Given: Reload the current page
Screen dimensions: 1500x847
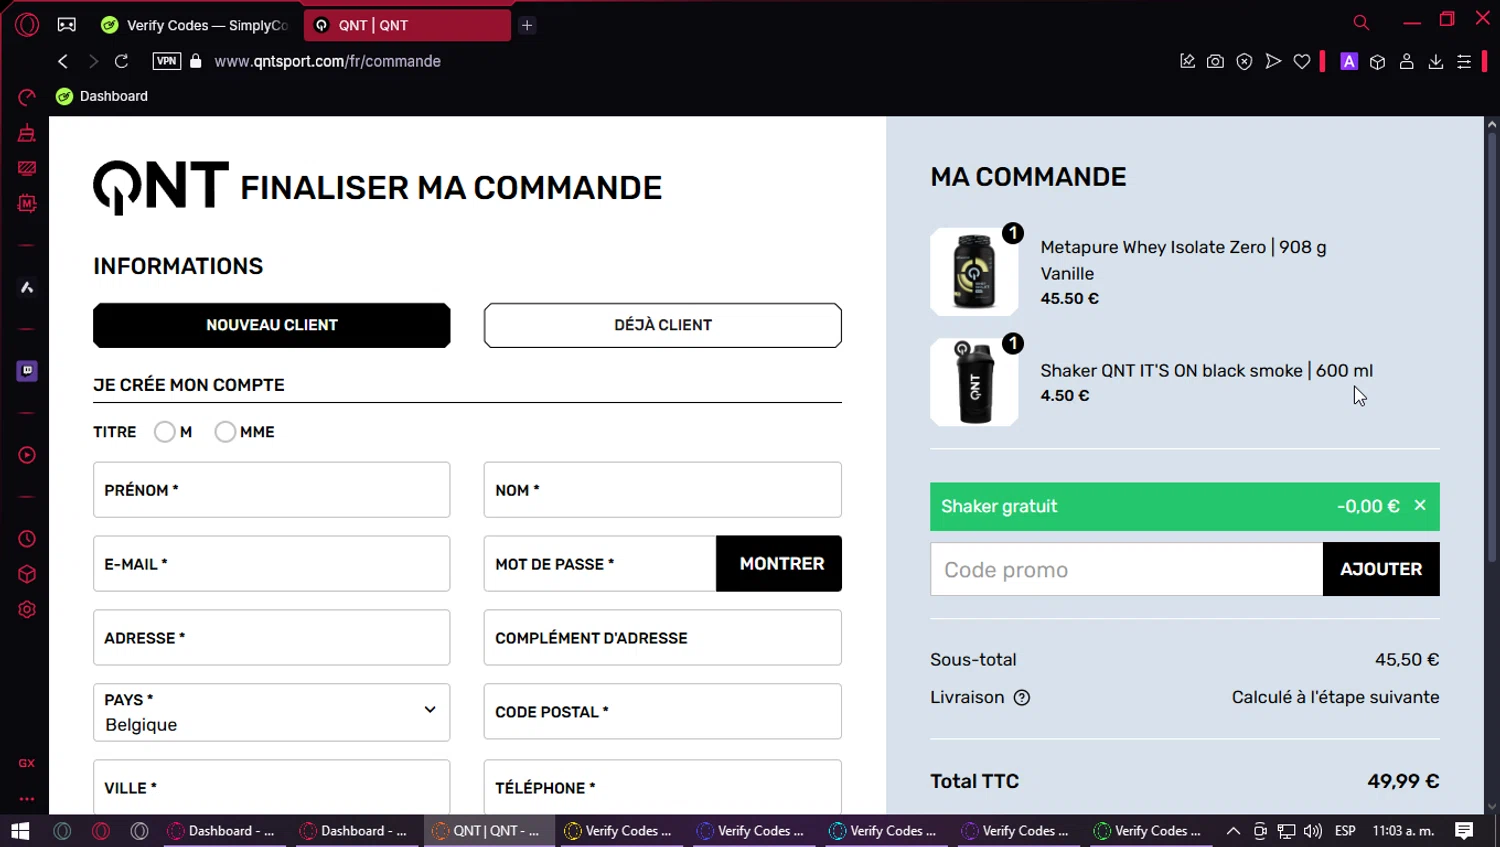Looking at the screenshot, I should (x=121, y=61).
